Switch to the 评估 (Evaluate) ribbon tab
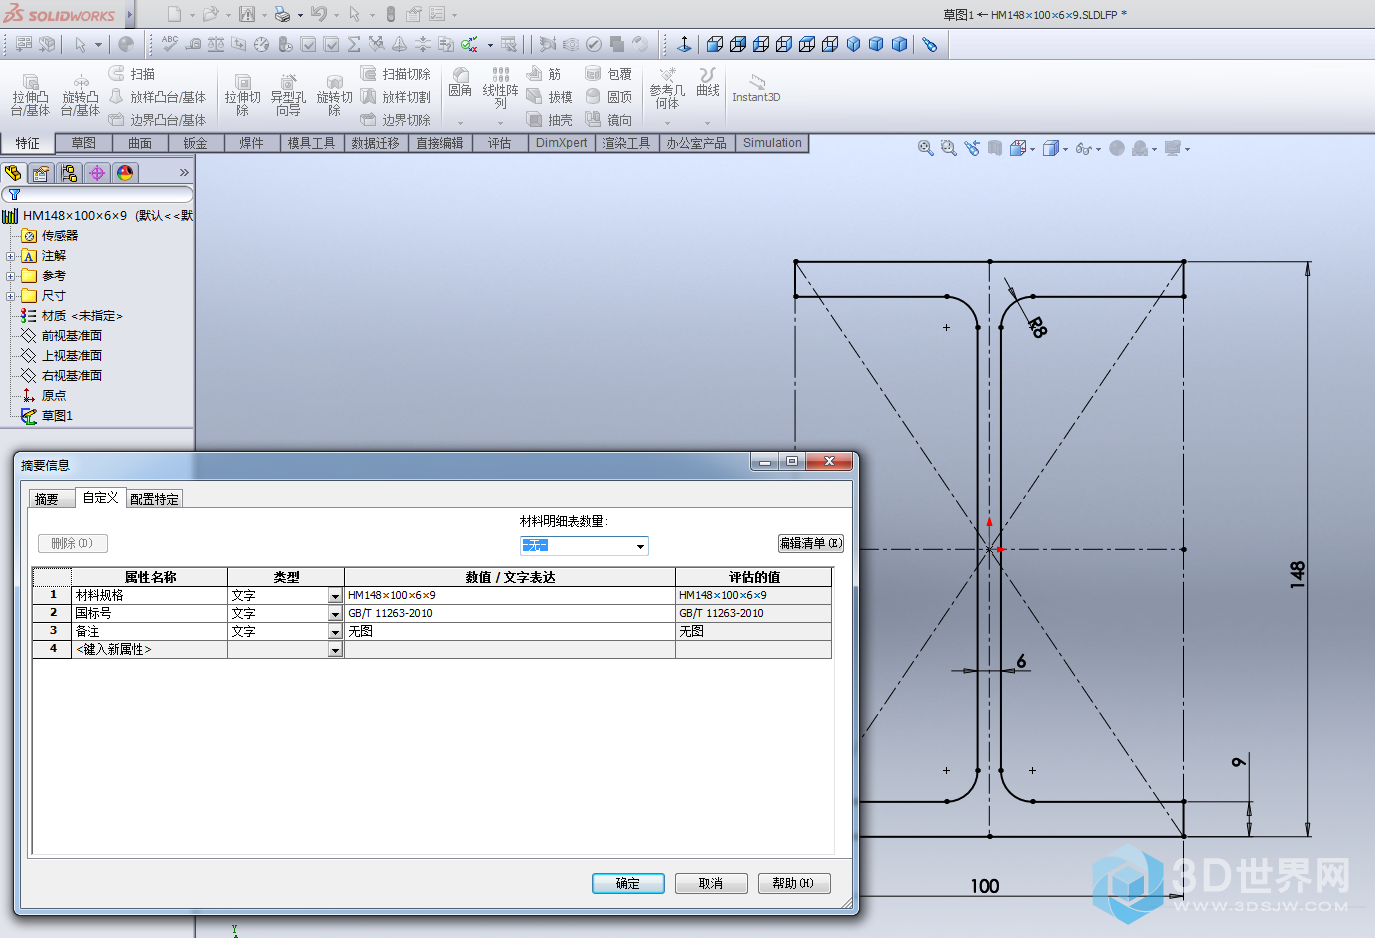Viewport: 1375px width, 938px height. pos(500,143)
